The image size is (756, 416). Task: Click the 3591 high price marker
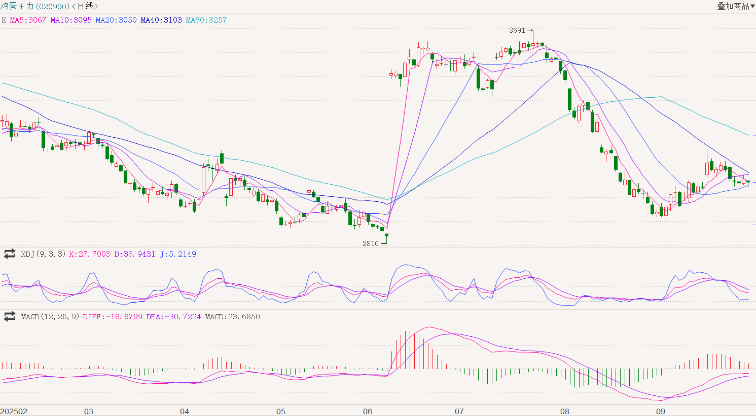[x=517, y=31]
